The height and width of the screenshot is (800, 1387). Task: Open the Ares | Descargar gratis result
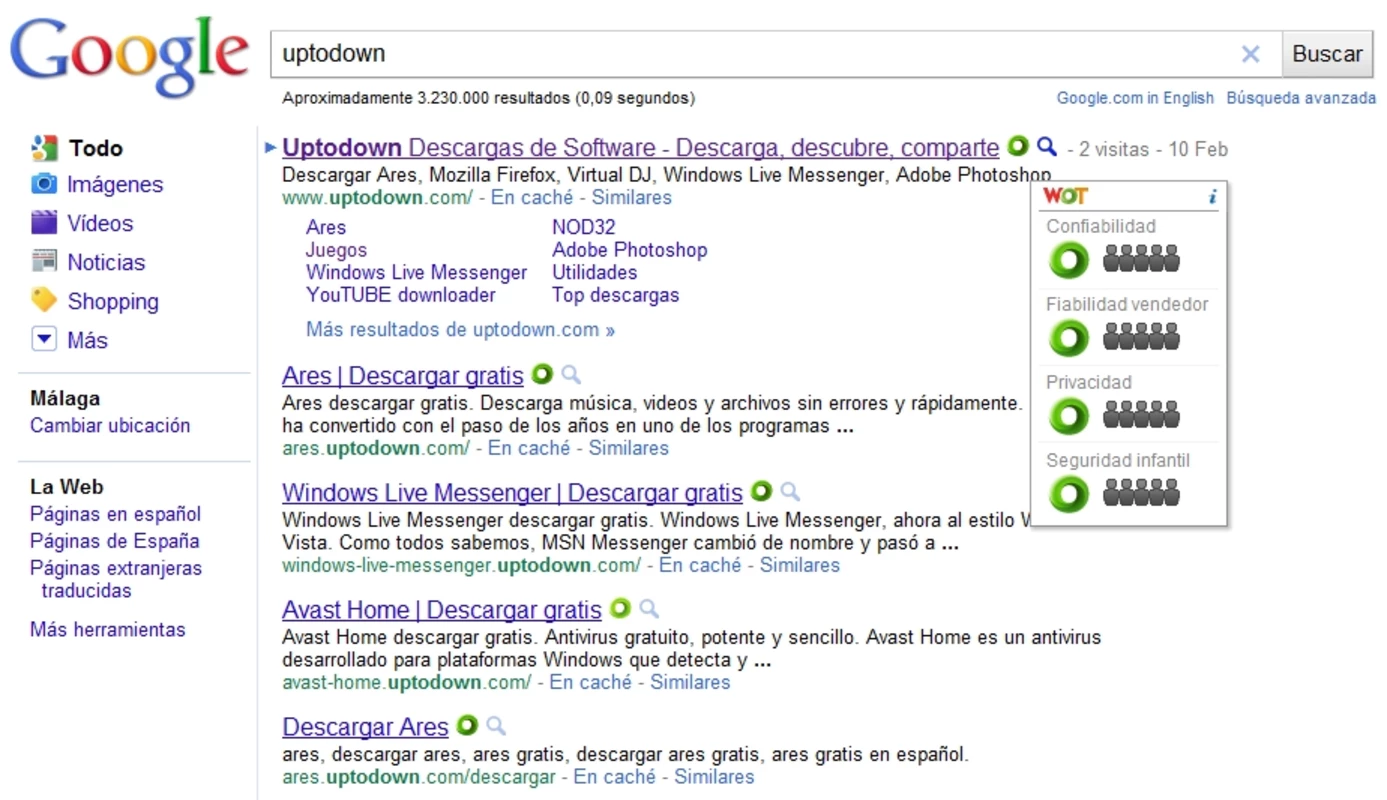403,376
